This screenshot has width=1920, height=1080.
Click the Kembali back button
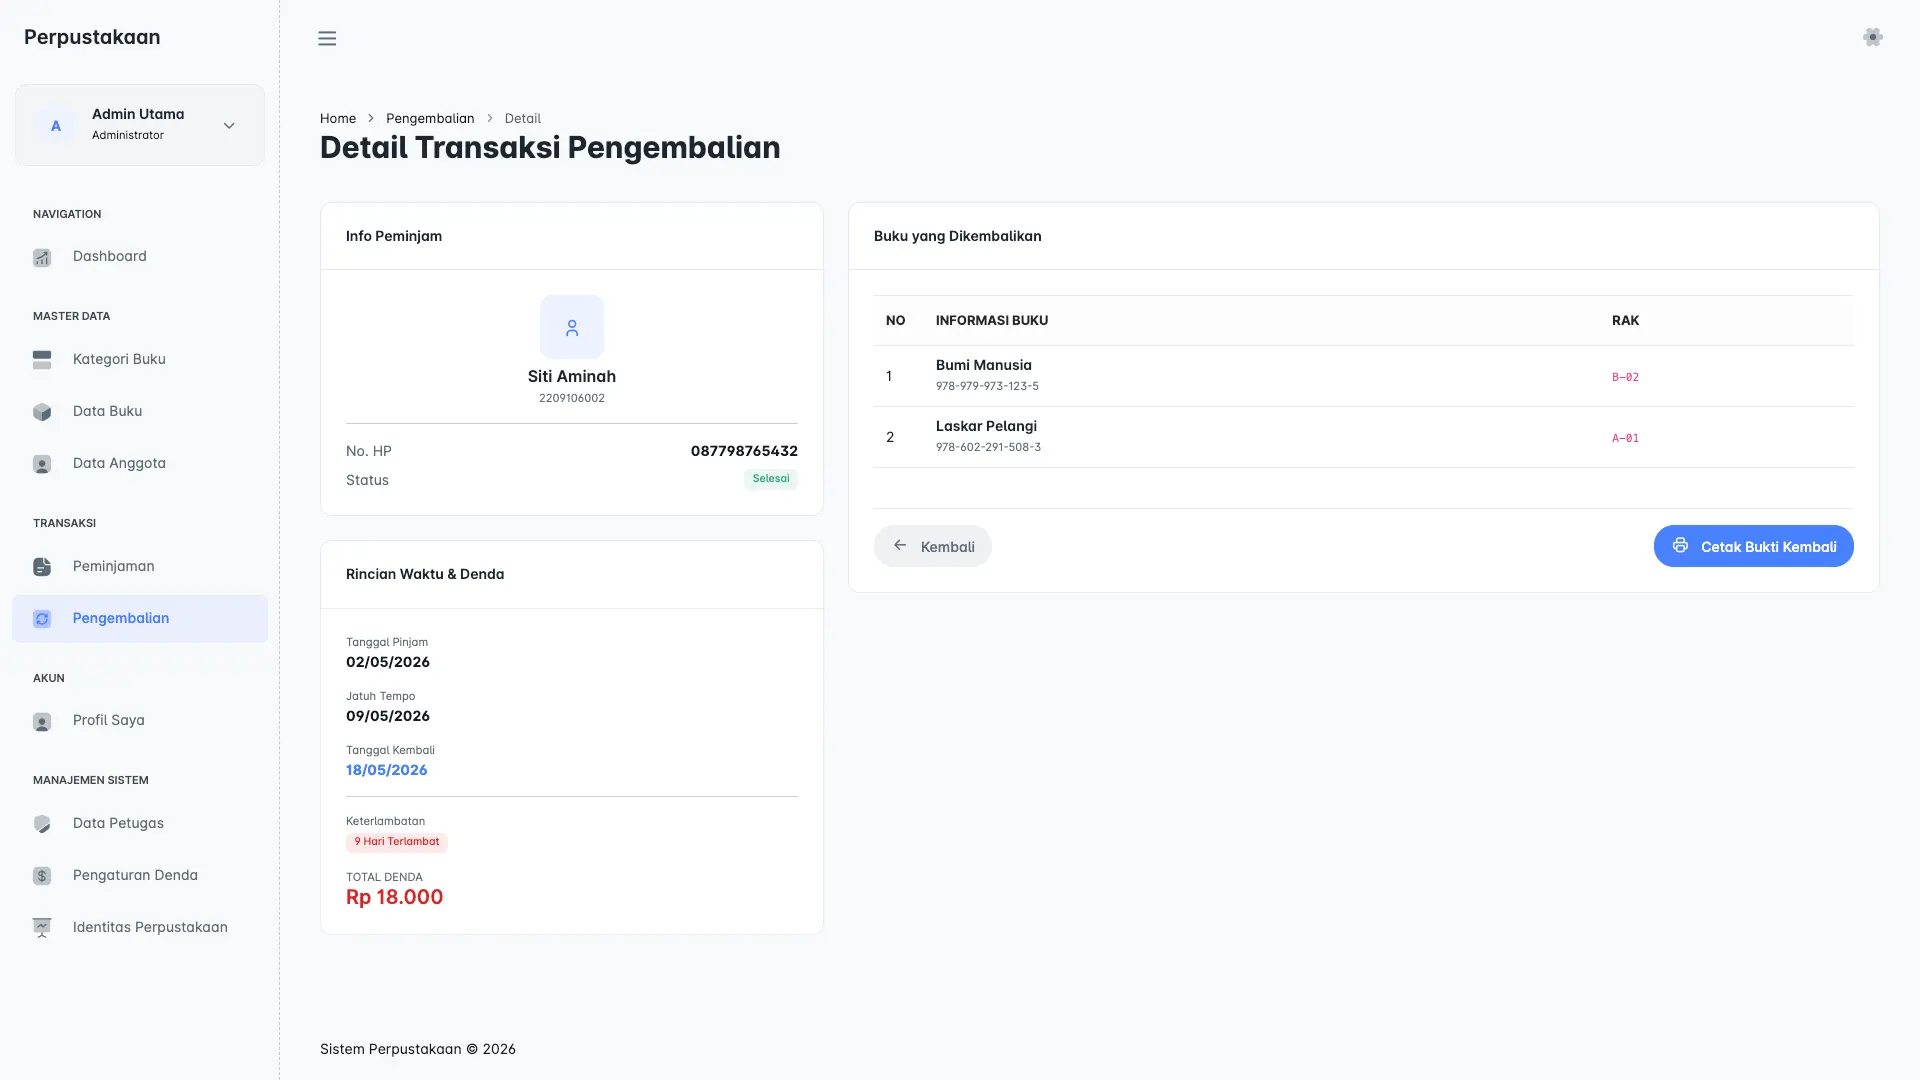coord(933,546)
